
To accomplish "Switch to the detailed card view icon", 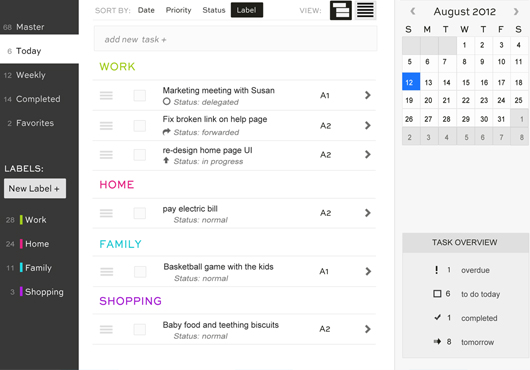I will click(341, 10).
